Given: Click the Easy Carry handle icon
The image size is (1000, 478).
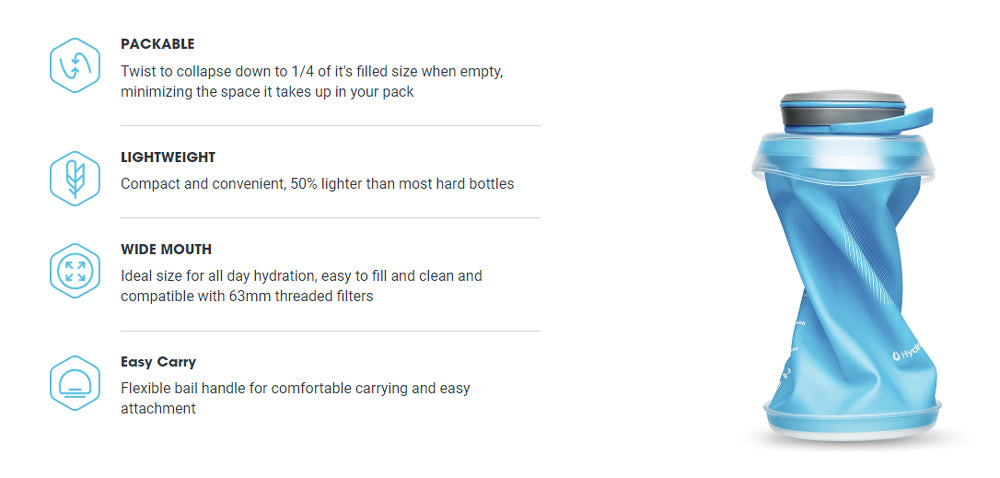Looking at the screenshot, I should 75,383.
